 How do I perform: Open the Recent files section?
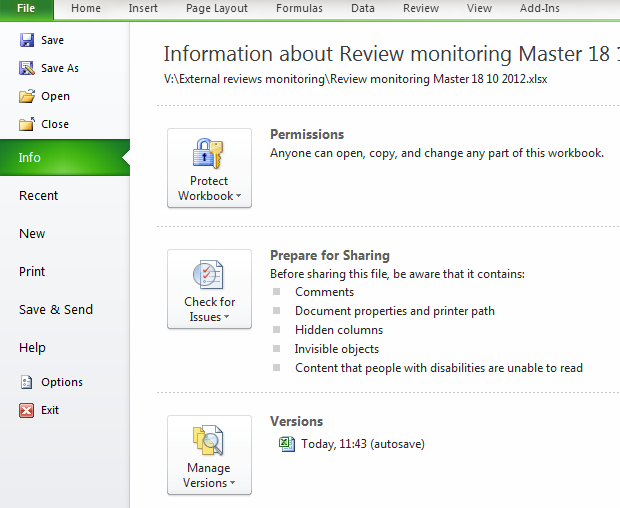click(39, 196)
